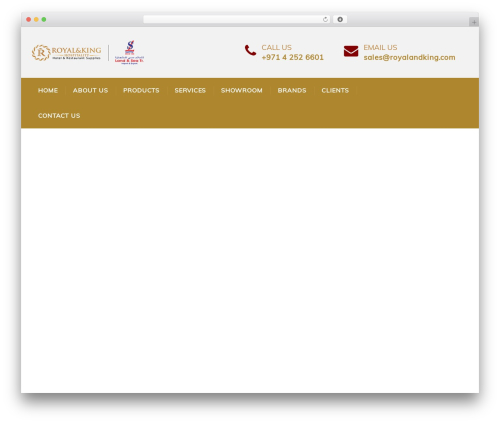Select Services in navigation bar
Image resolution: width=500 pixels, height=423 pixels.
[190, 90]
